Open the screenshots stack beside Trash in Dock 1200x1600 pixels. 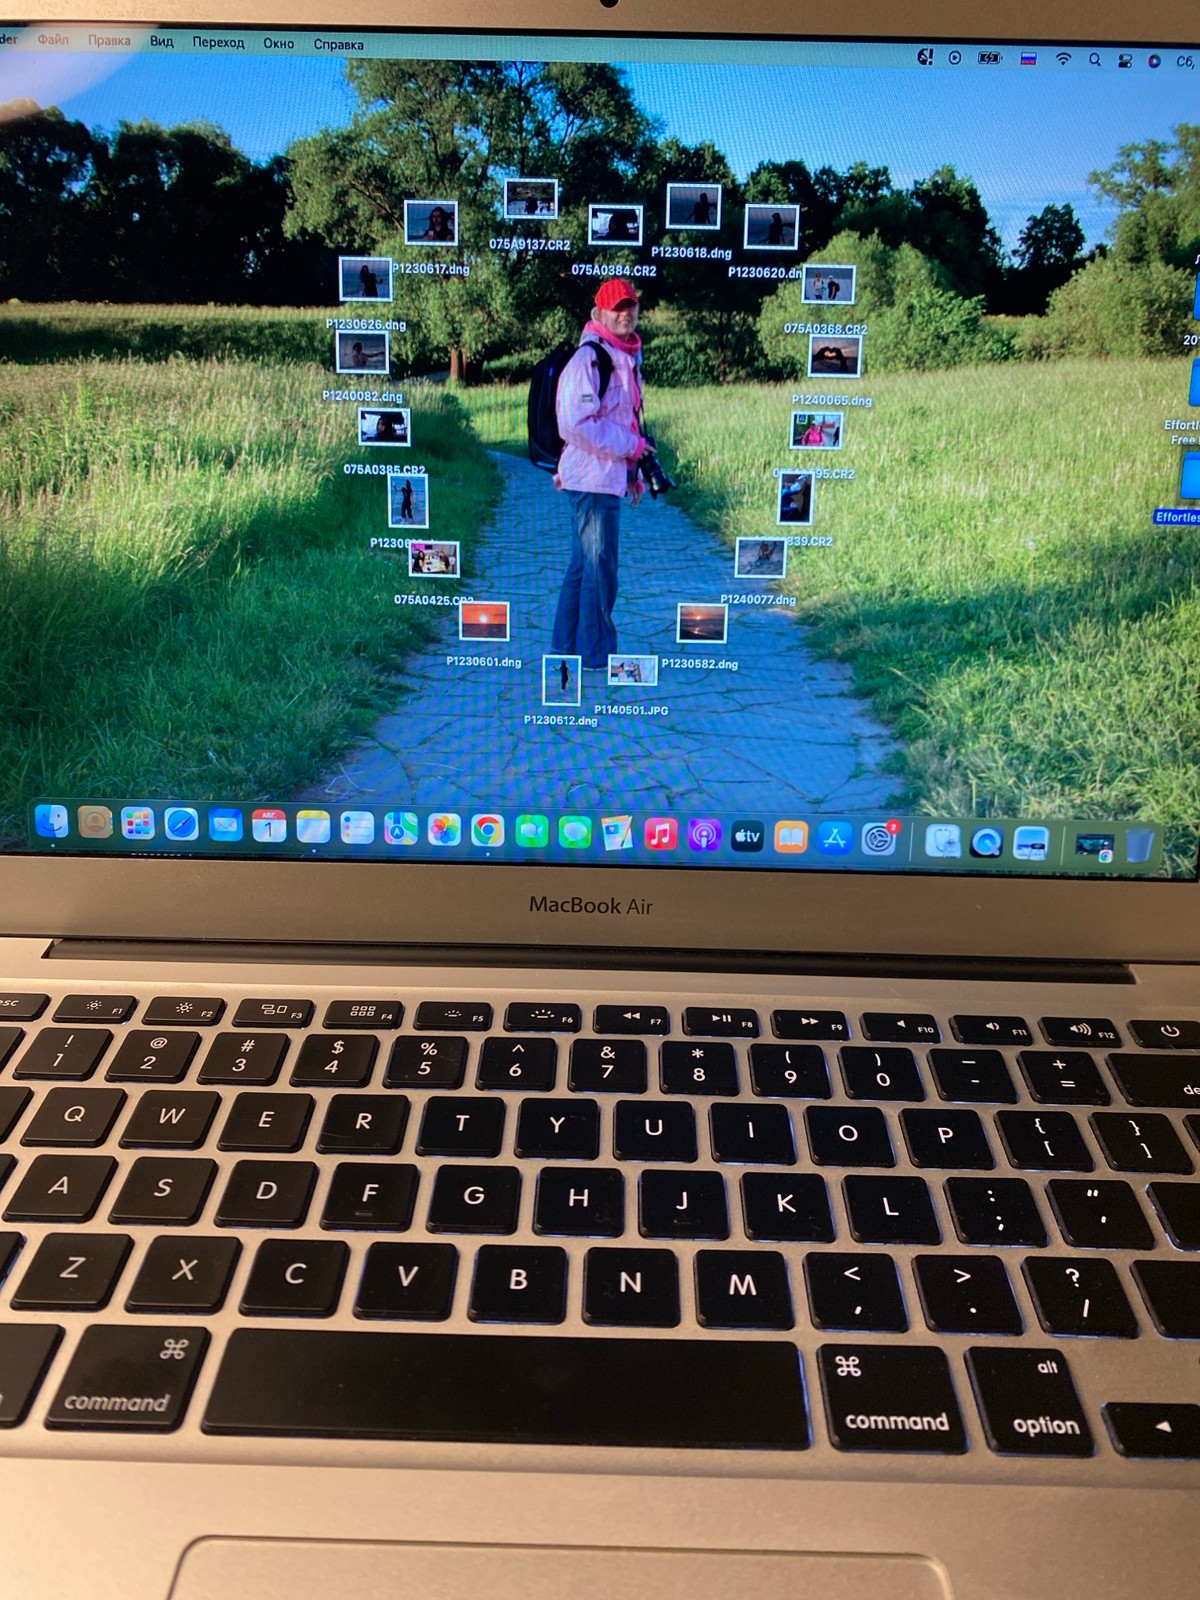(1093, 846)
